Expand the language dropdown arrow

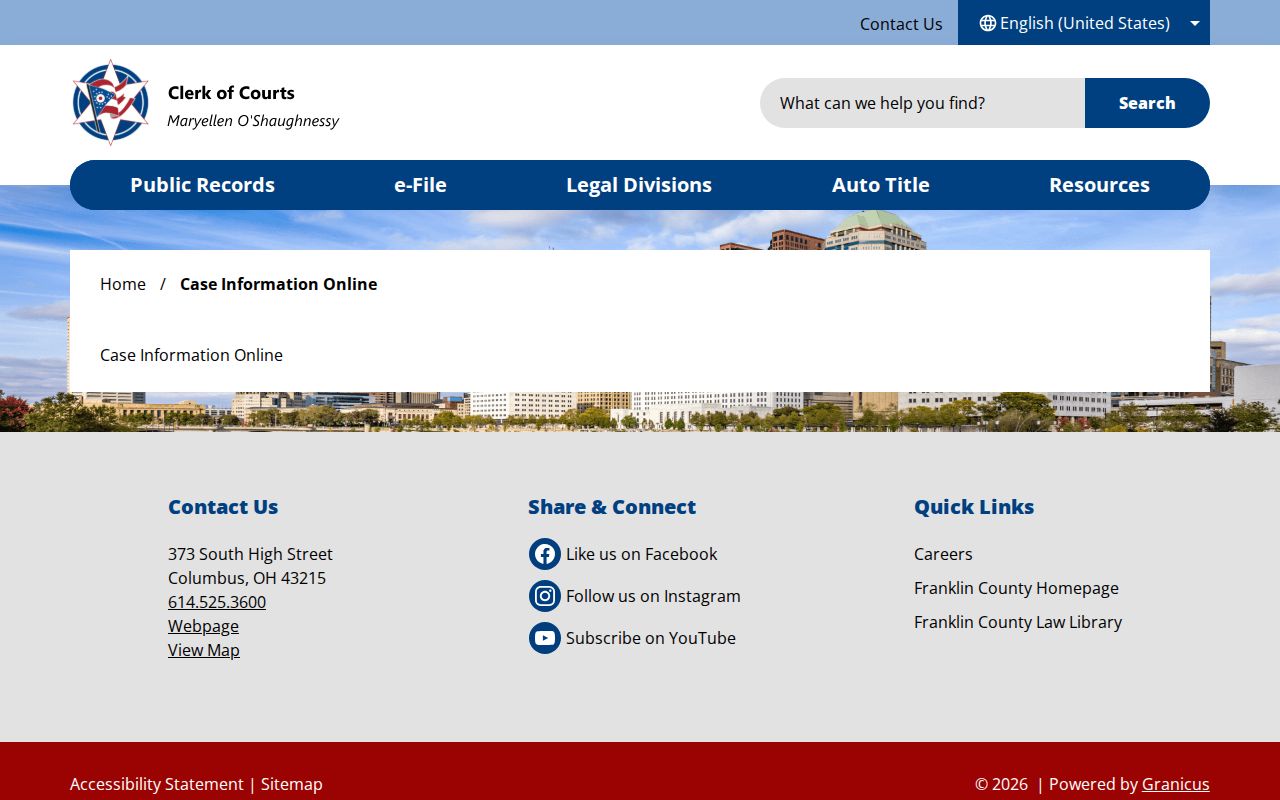point(1194,24)
